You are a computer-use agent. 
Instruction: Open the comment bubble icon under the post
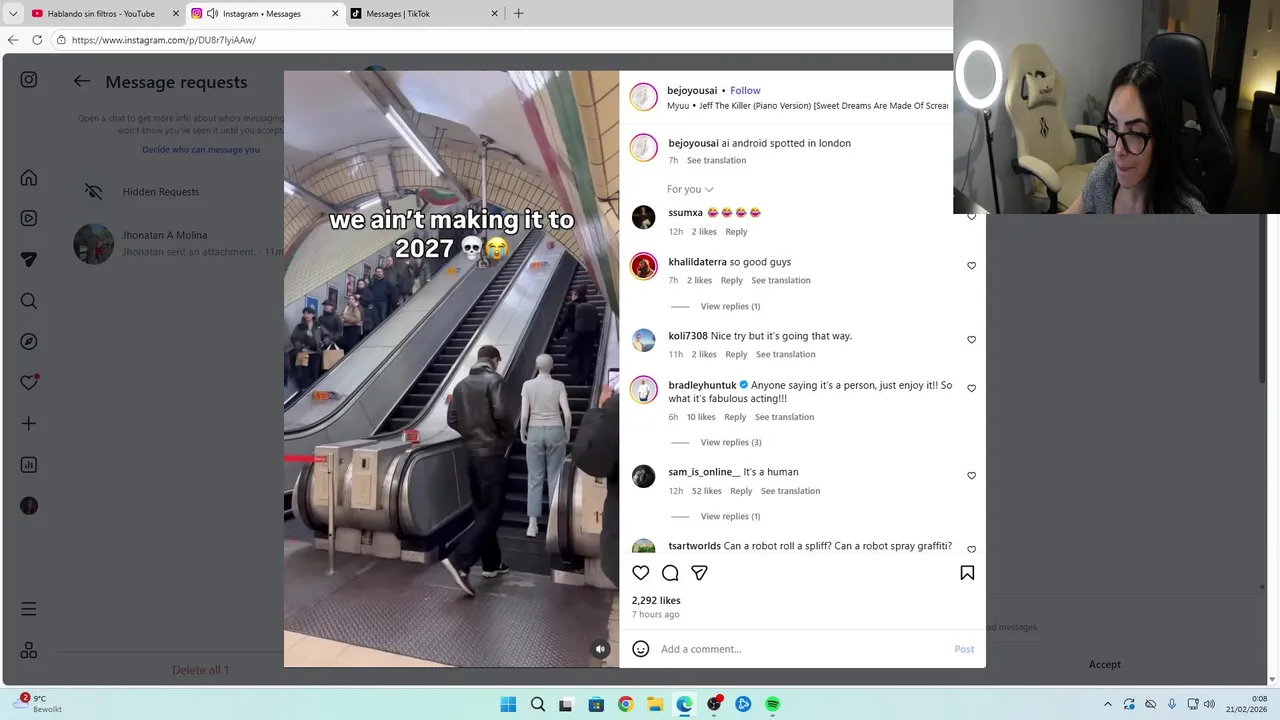(670, 573)
